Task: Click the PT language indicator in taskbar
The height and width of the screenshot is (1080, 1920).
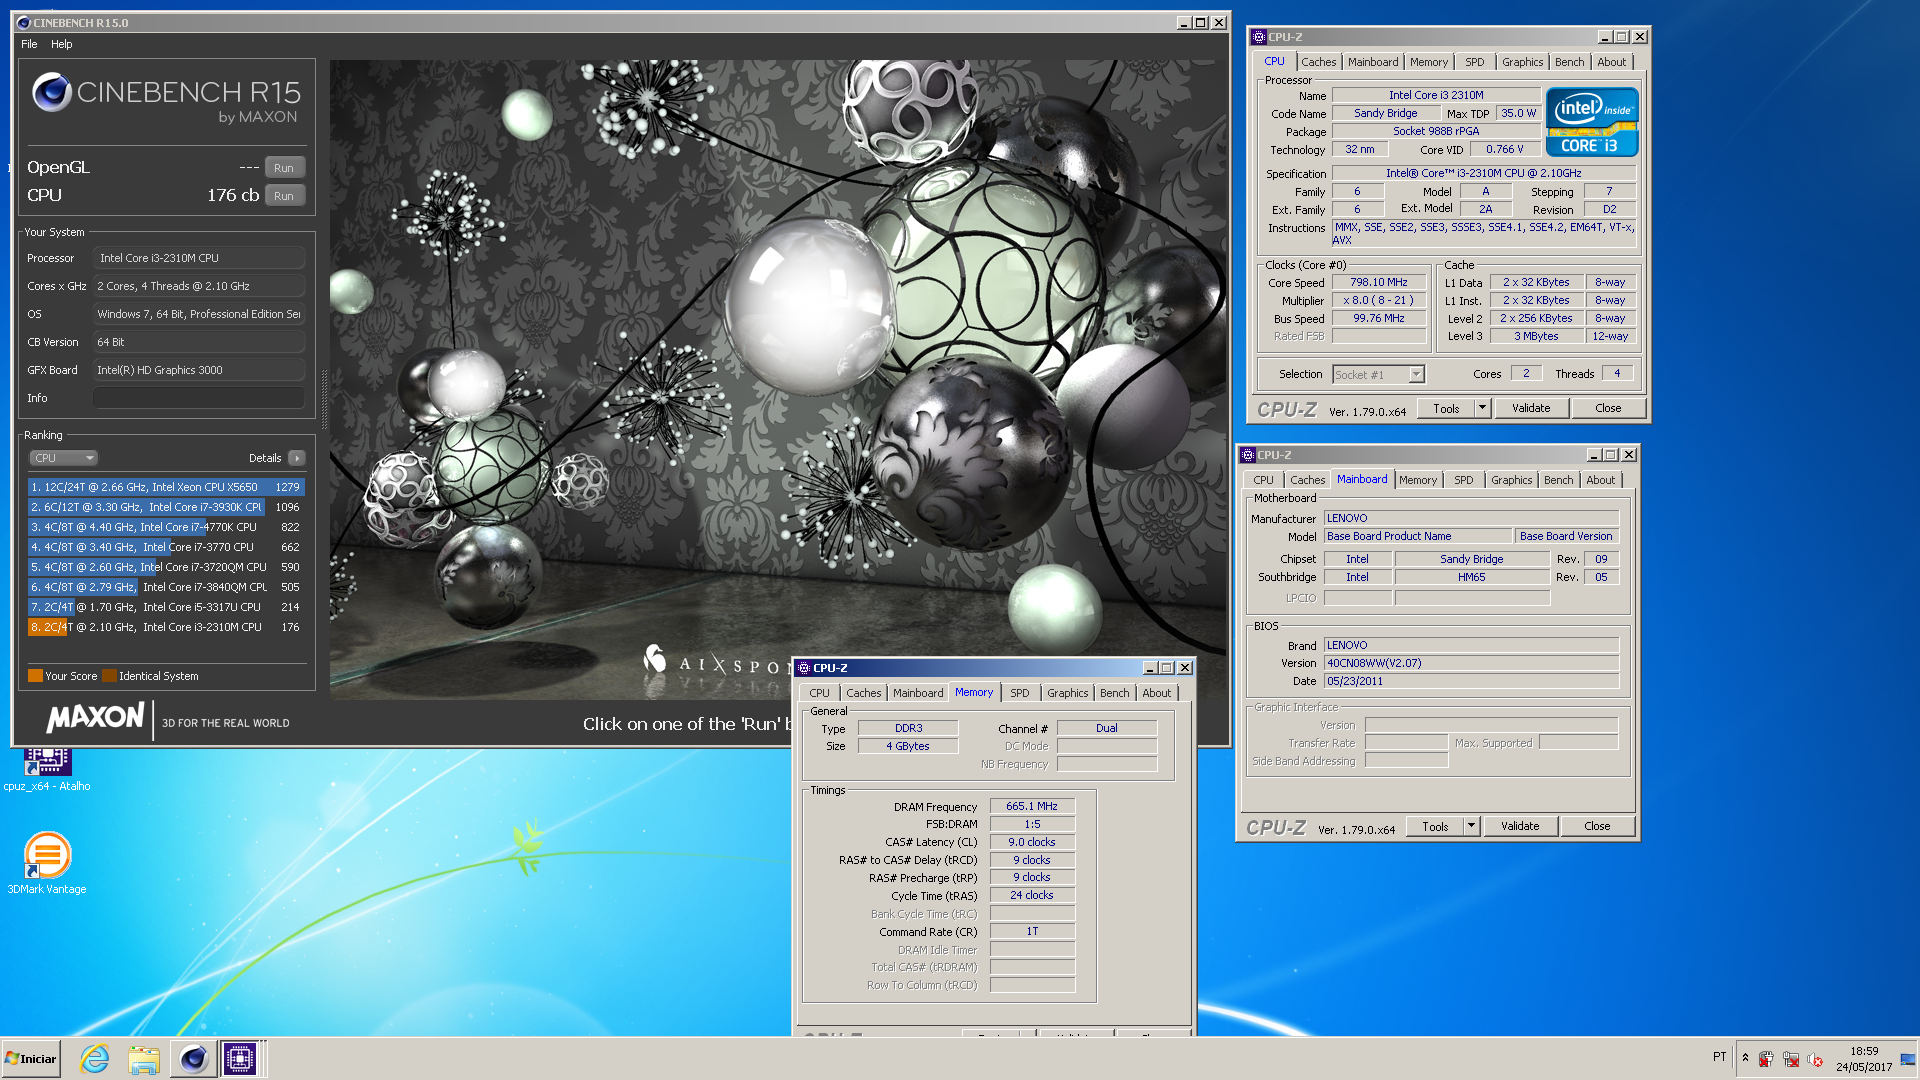Action: 1719,1057
